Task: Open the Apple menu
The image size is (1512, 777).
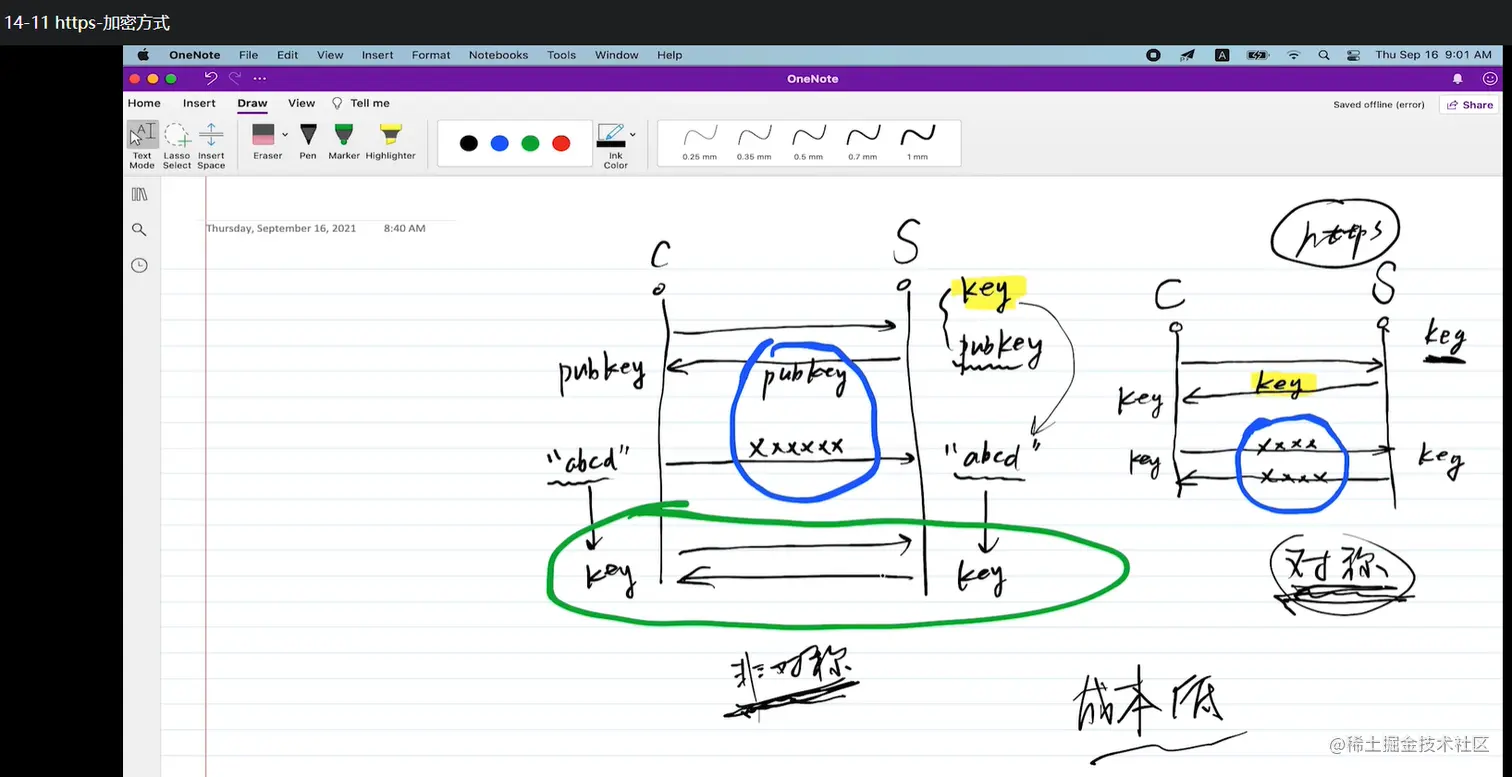Action: pos(143,55)
